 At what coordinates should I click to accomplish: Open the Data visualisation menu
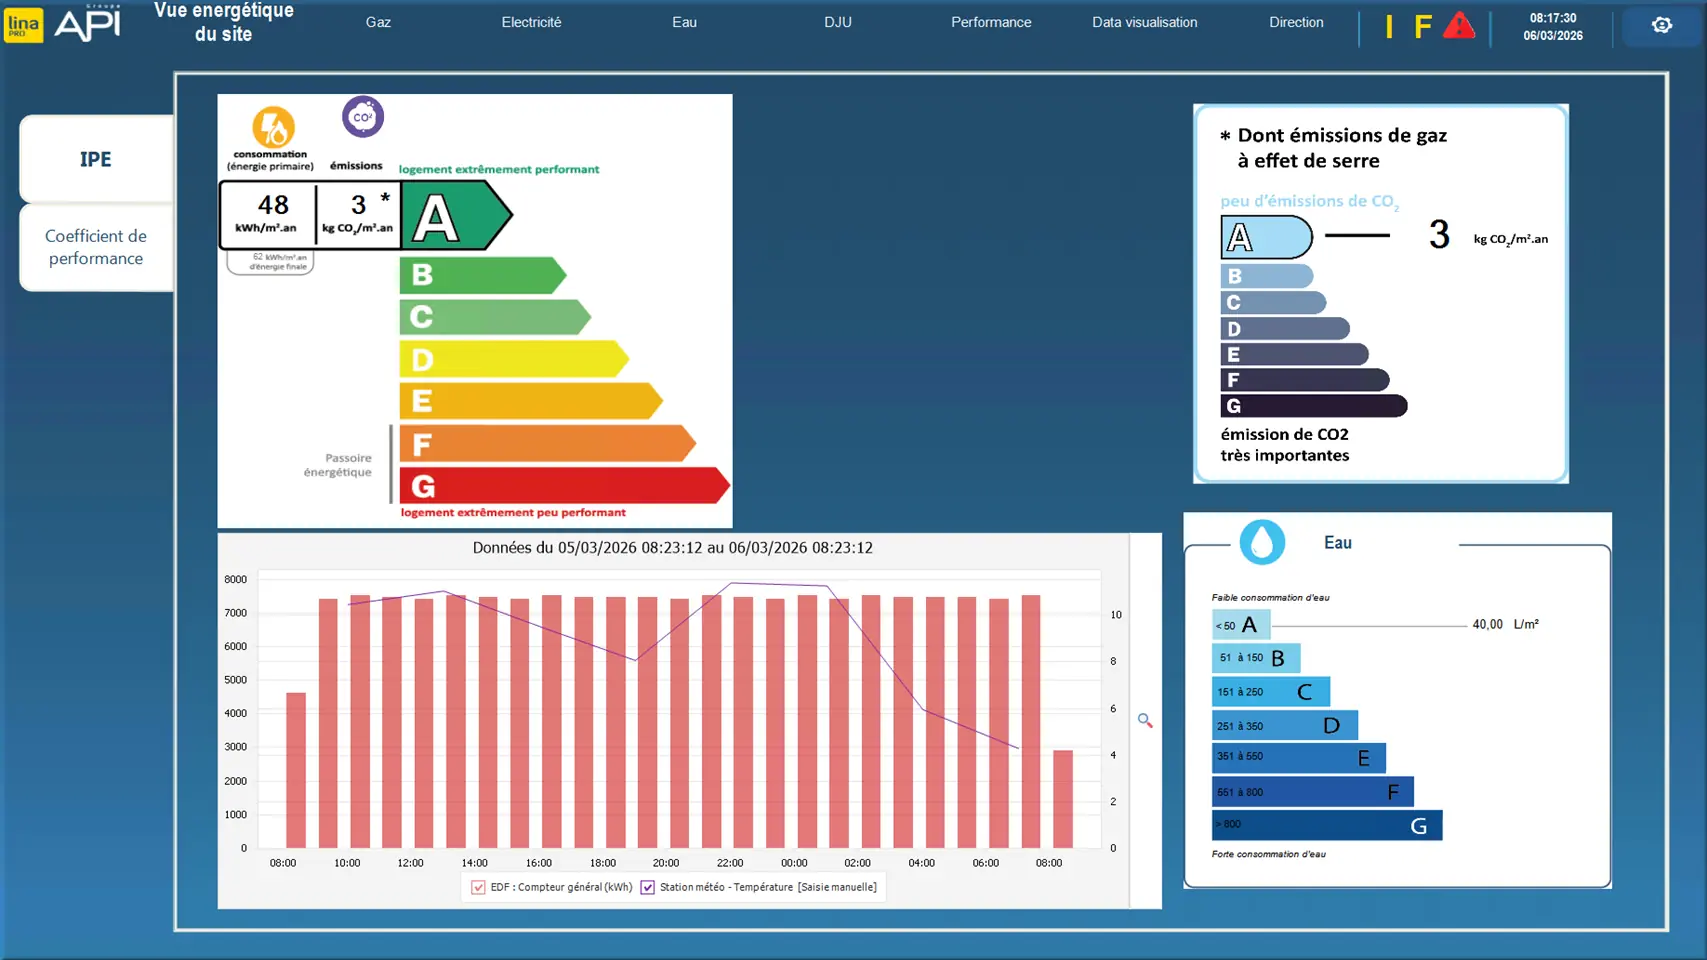click(1144, 22)
